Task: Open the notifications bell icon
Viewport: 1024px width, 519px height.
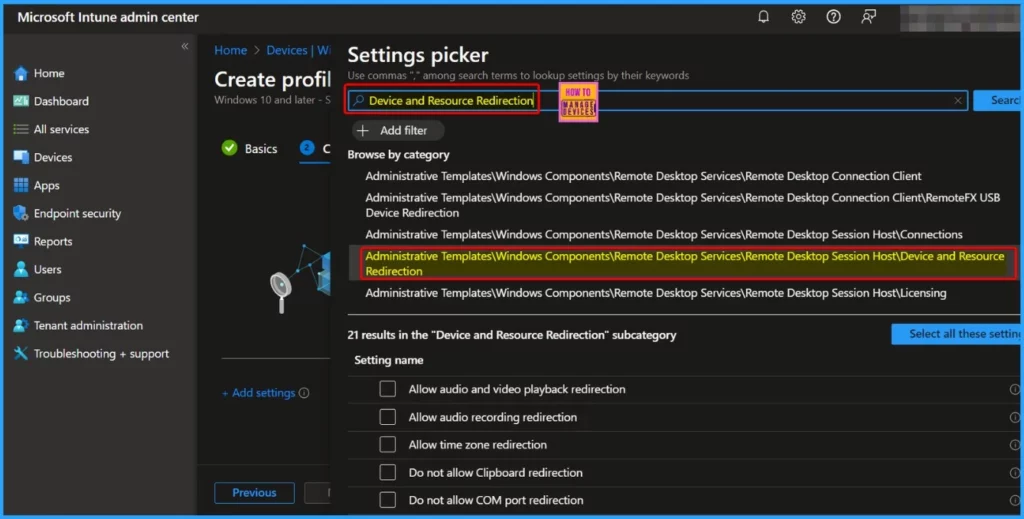Action: [763, 17]
